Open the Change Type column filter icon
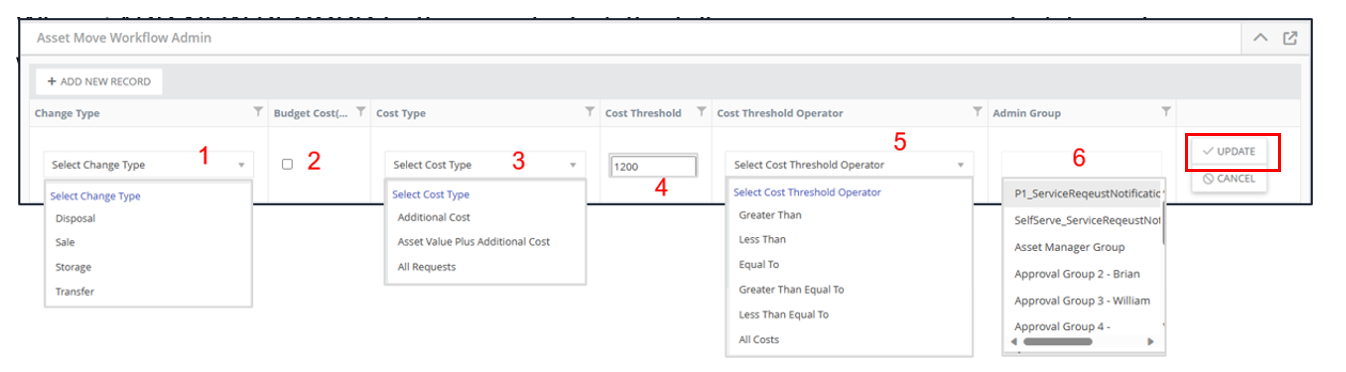This screenshot has width=1346, height=372. point(258,112)
